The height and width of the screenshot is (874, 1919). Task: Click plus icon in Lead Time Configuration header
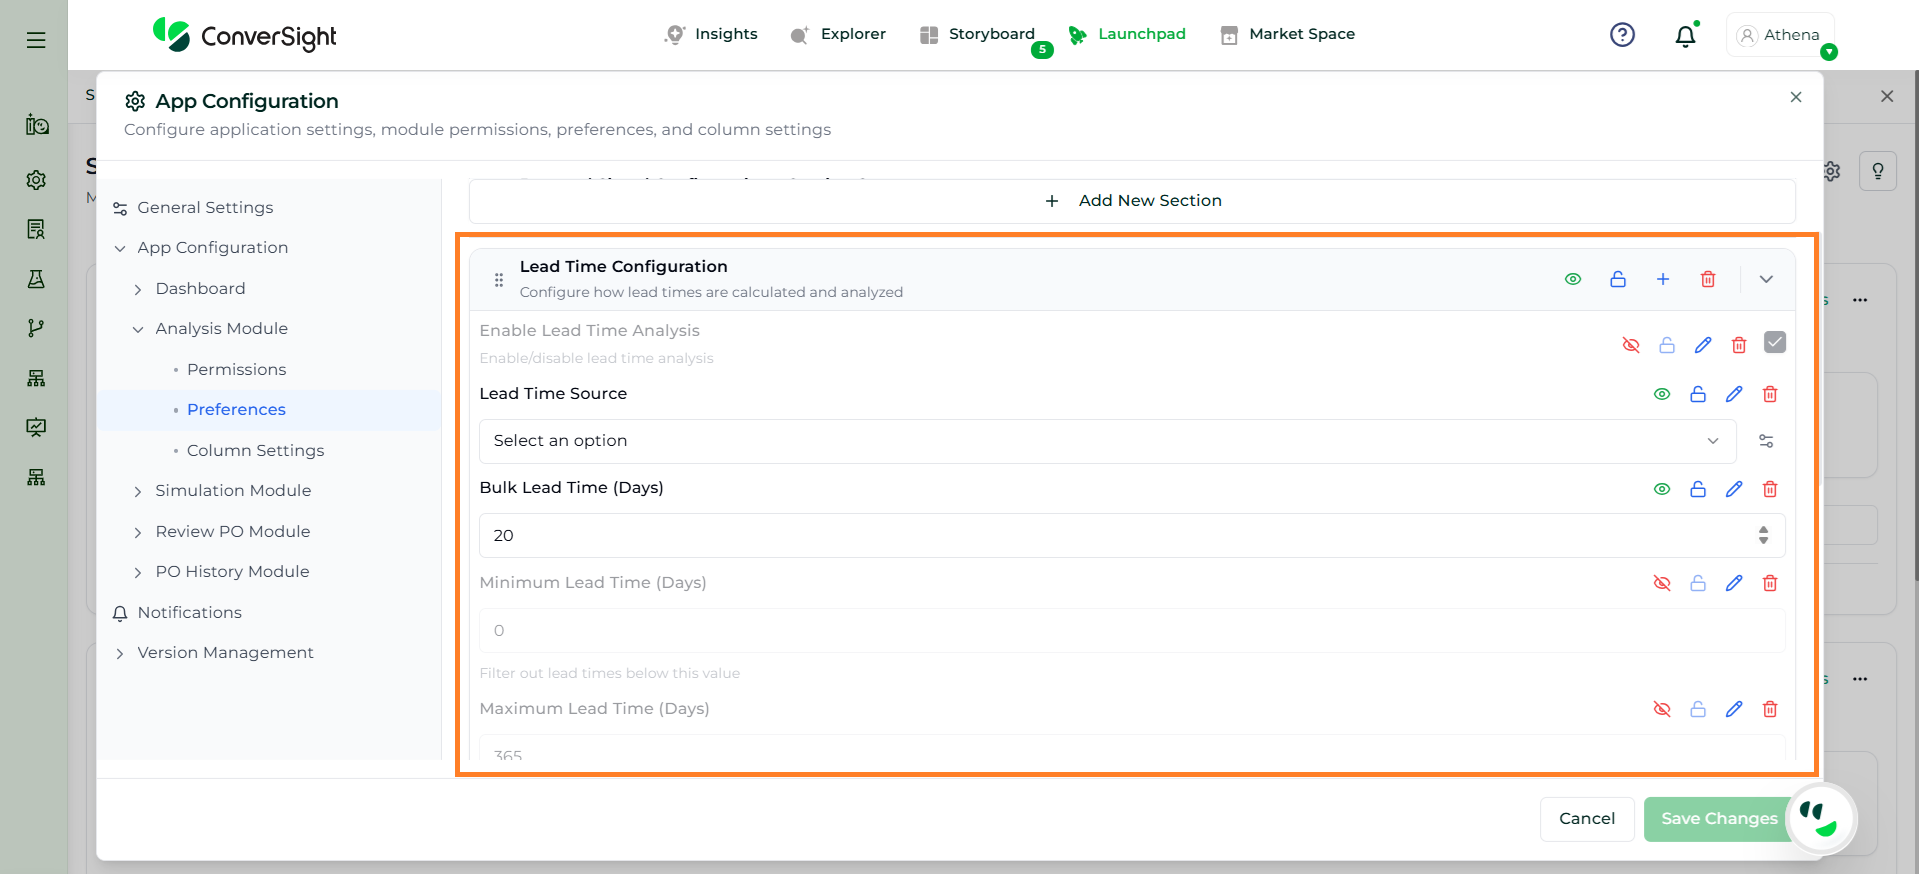pos(1663,279)
